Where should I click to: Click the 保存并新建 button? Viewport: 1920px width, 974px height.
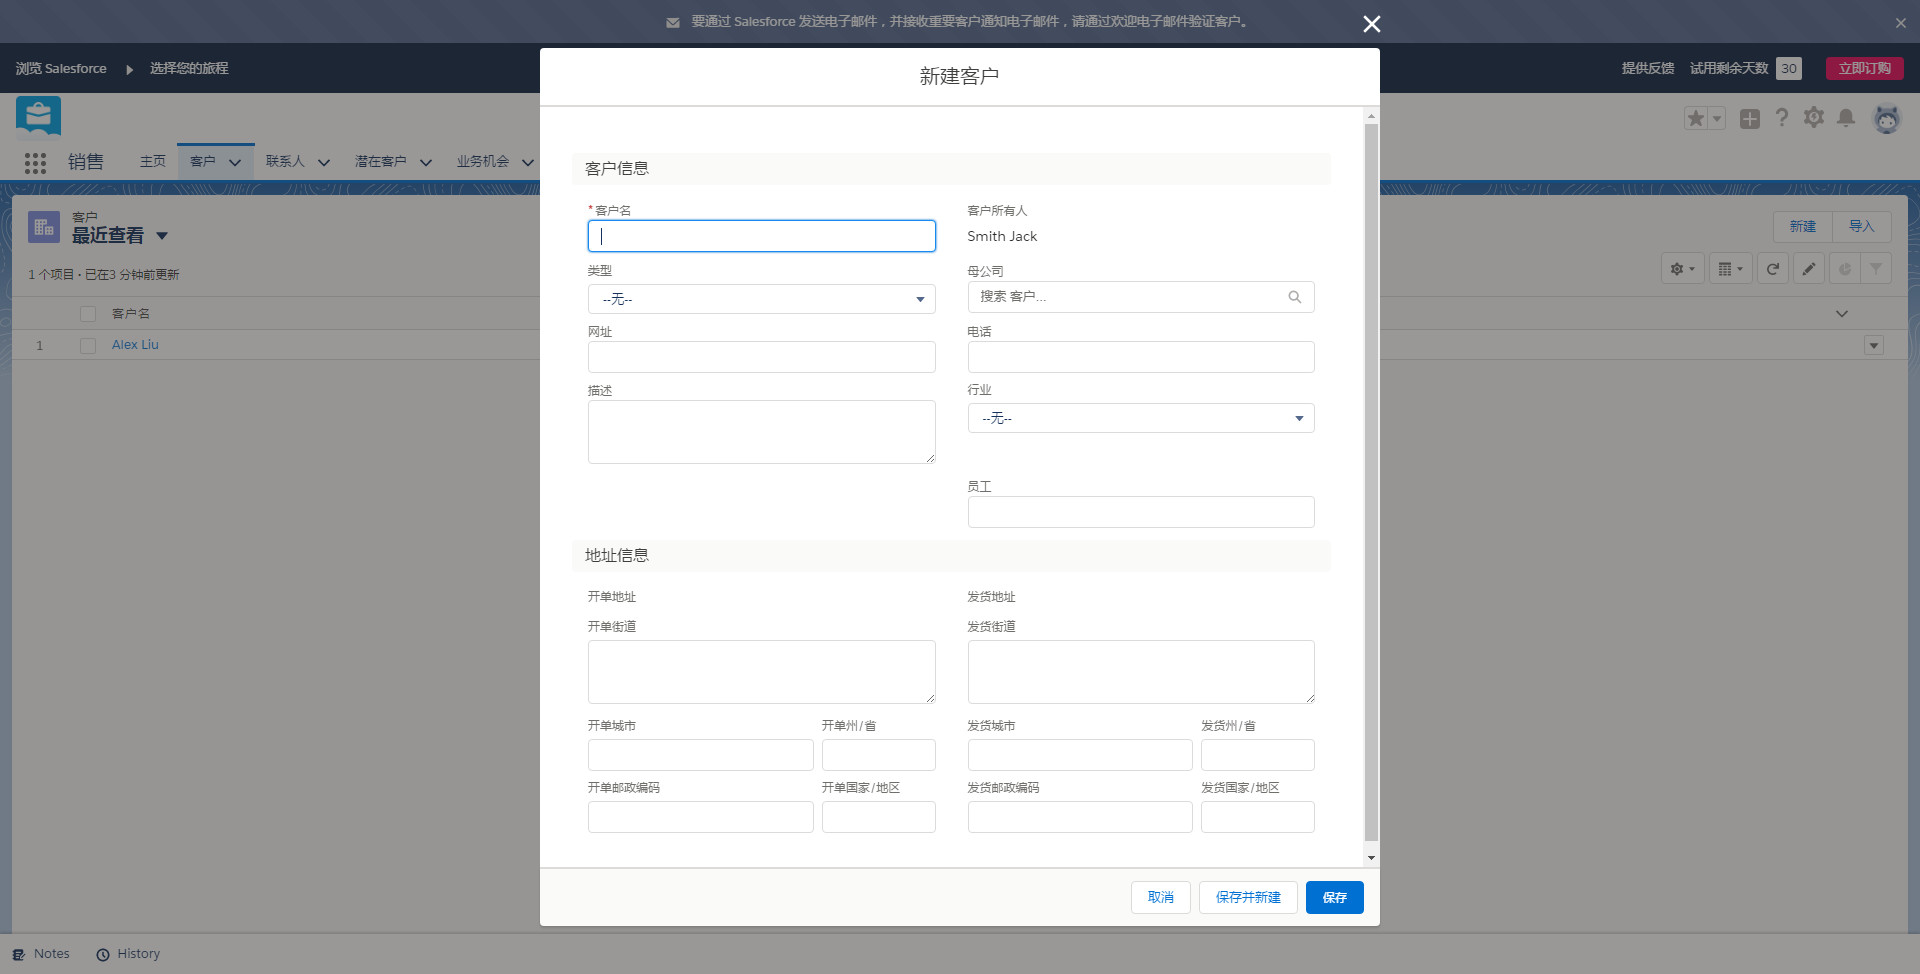[x=1248, y=897]
